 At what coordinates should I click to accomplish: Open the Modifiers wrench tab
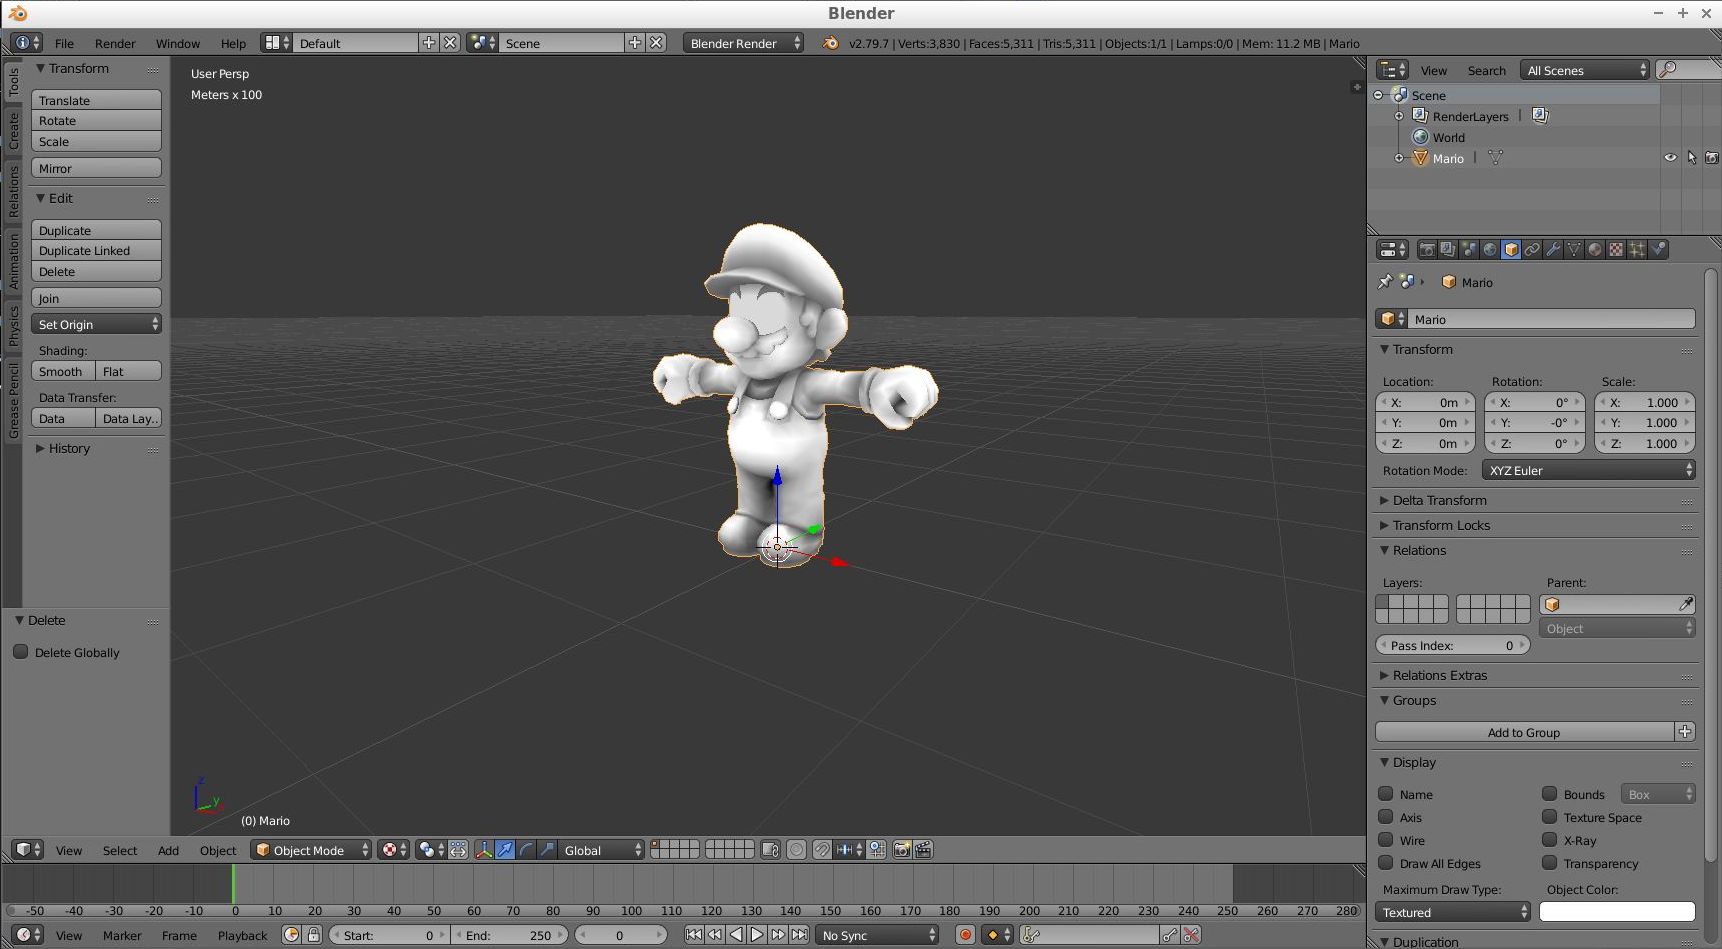1553,250
